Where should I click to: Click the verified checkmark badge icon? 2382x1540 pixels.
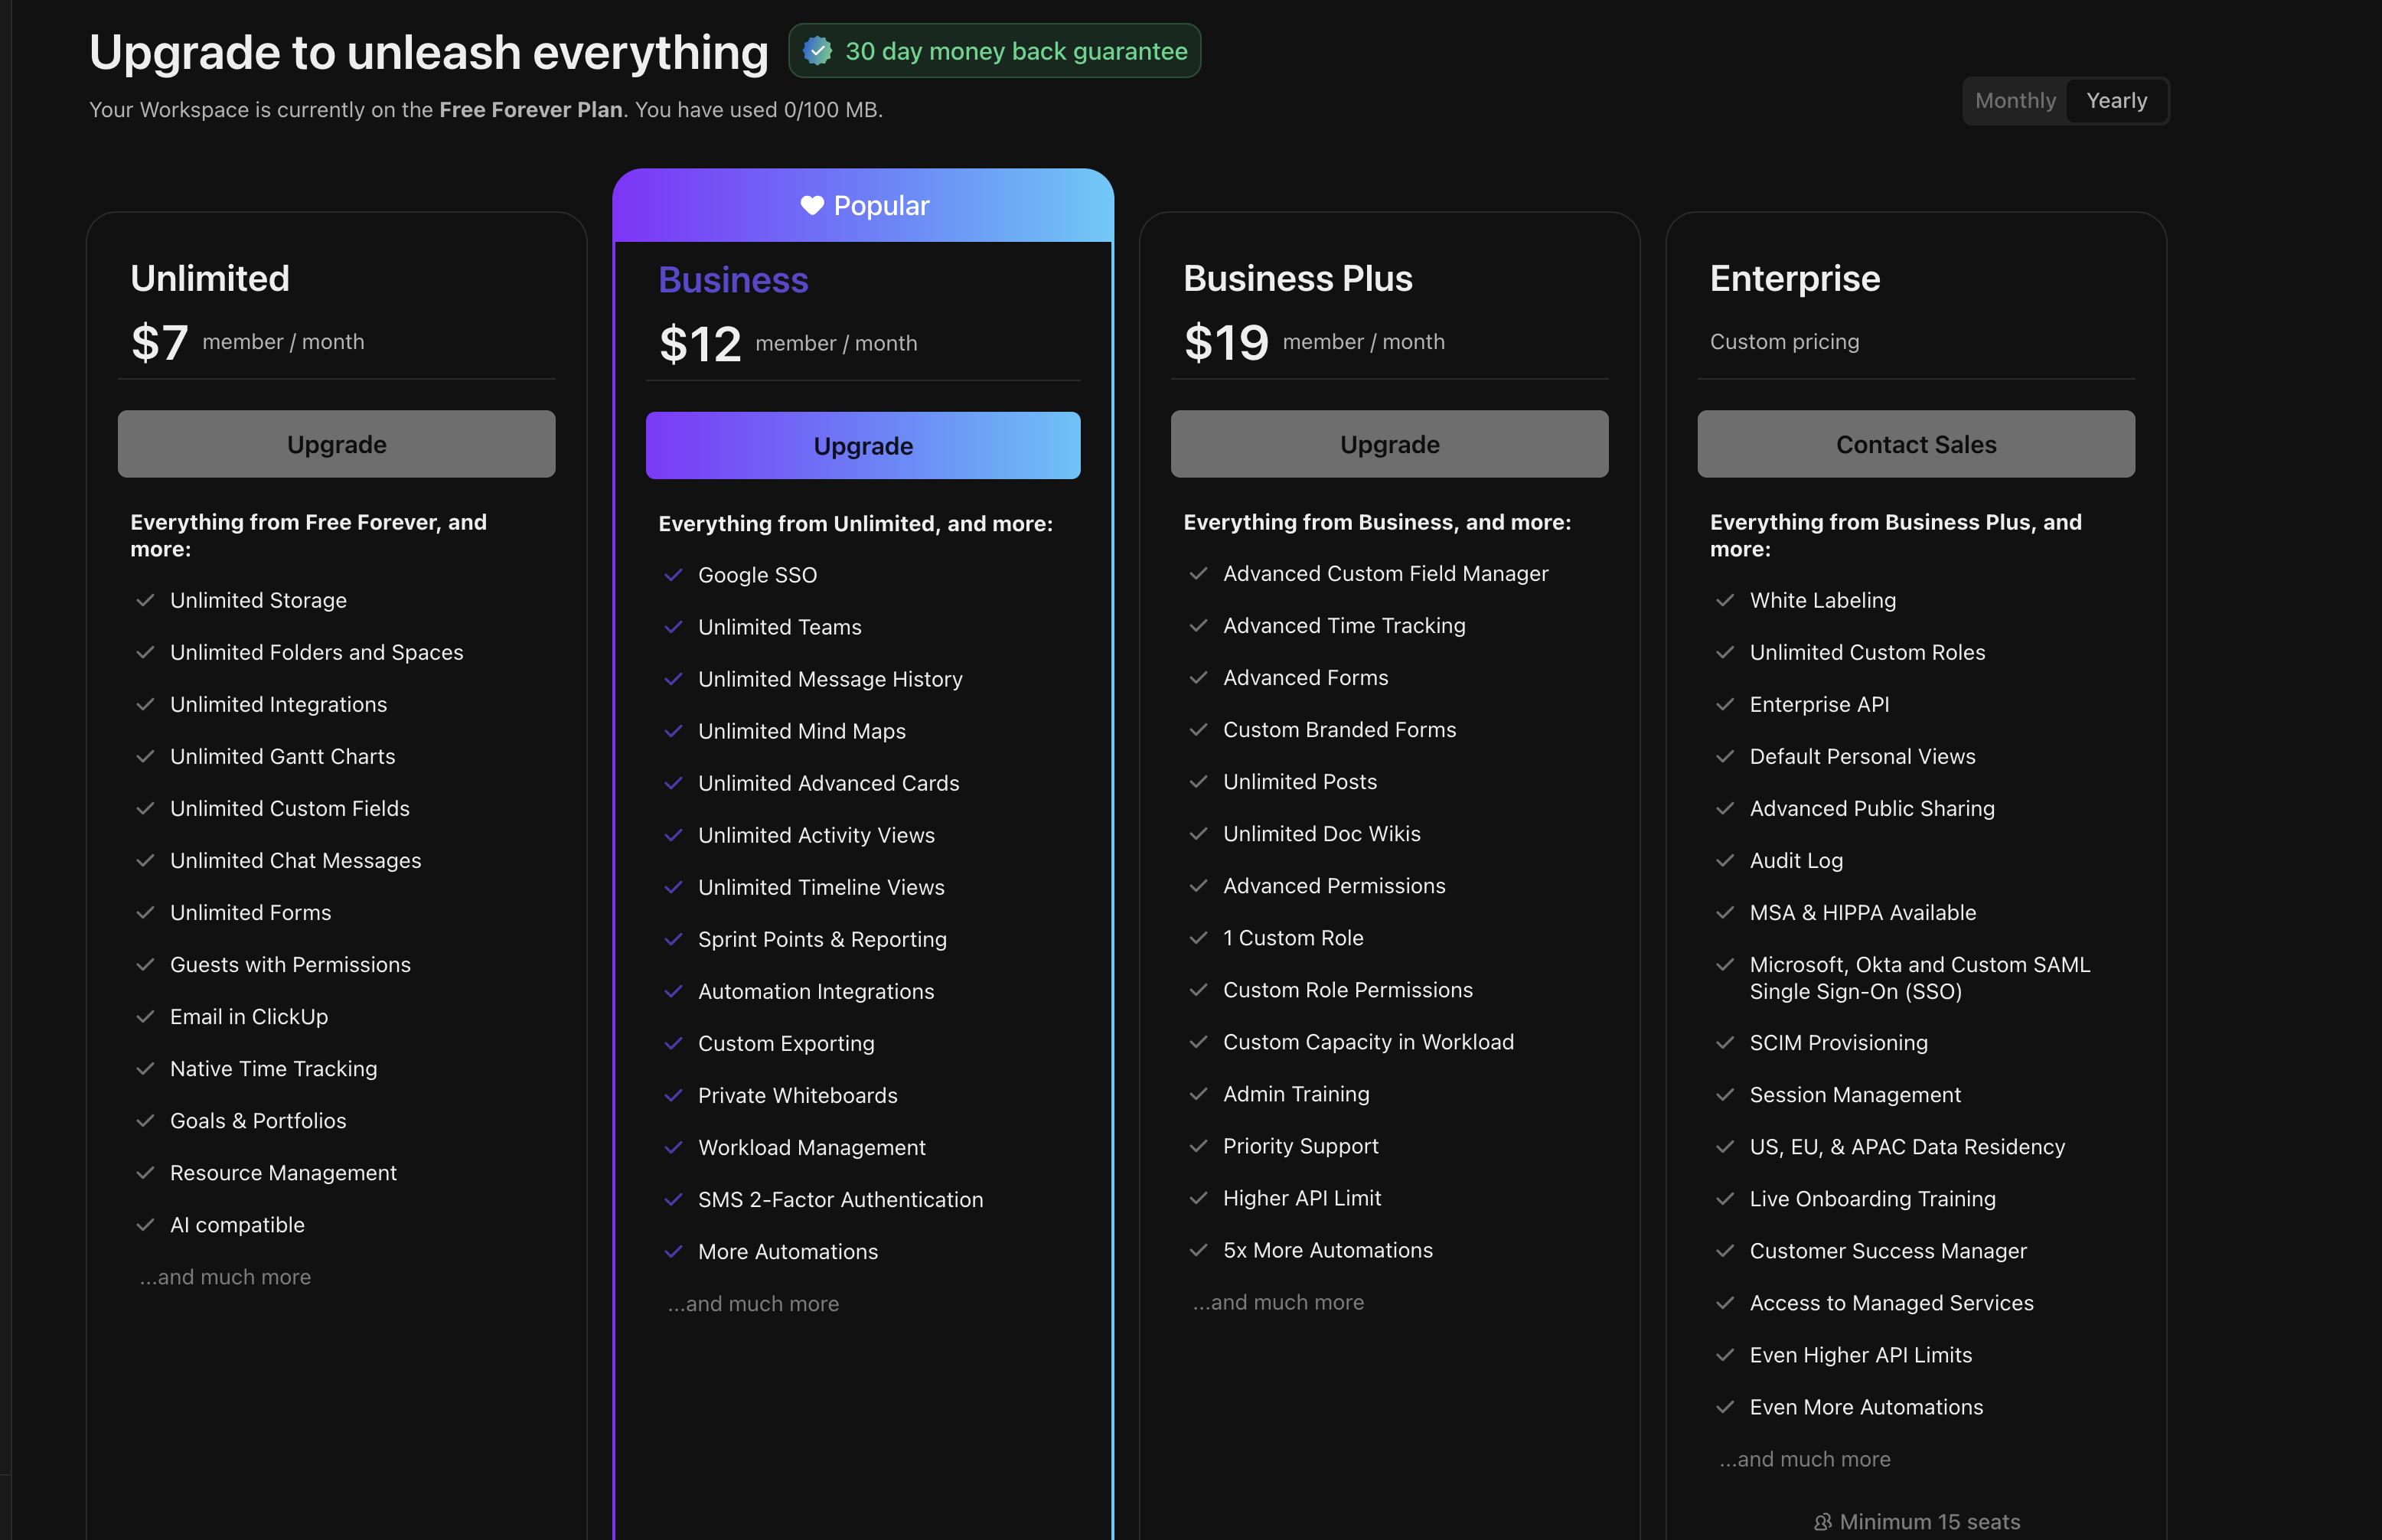817,51
